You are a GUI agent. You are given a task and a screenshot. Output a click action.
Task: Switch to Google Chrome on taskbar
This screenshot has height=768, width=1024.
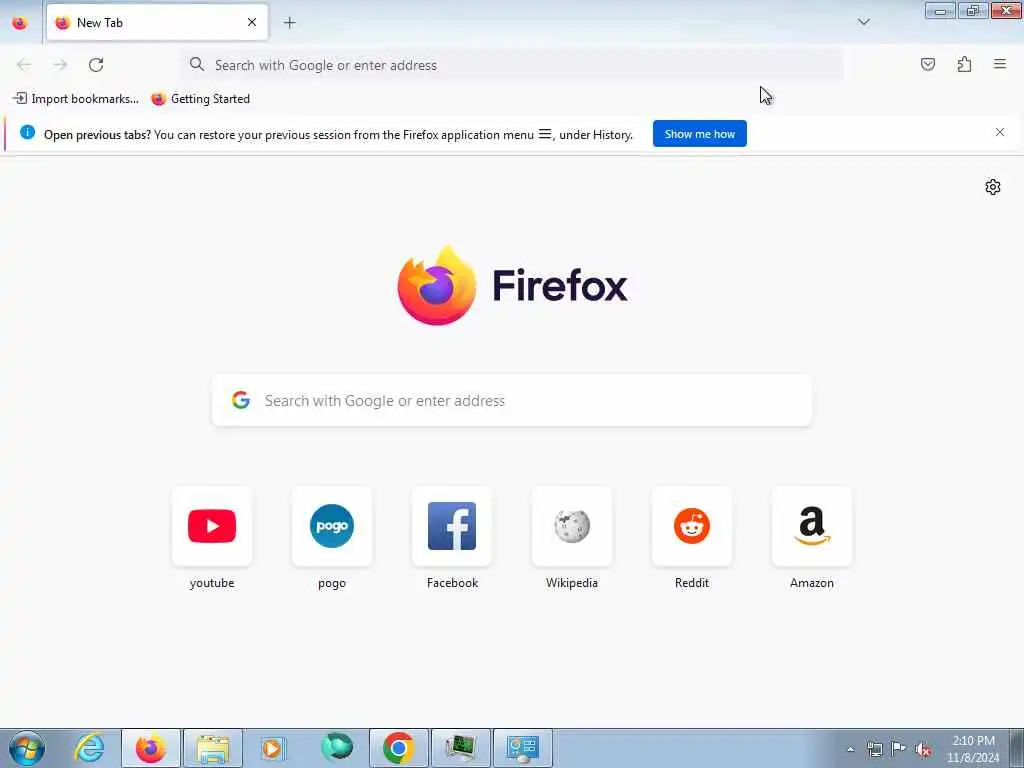[x=399, y=748]
